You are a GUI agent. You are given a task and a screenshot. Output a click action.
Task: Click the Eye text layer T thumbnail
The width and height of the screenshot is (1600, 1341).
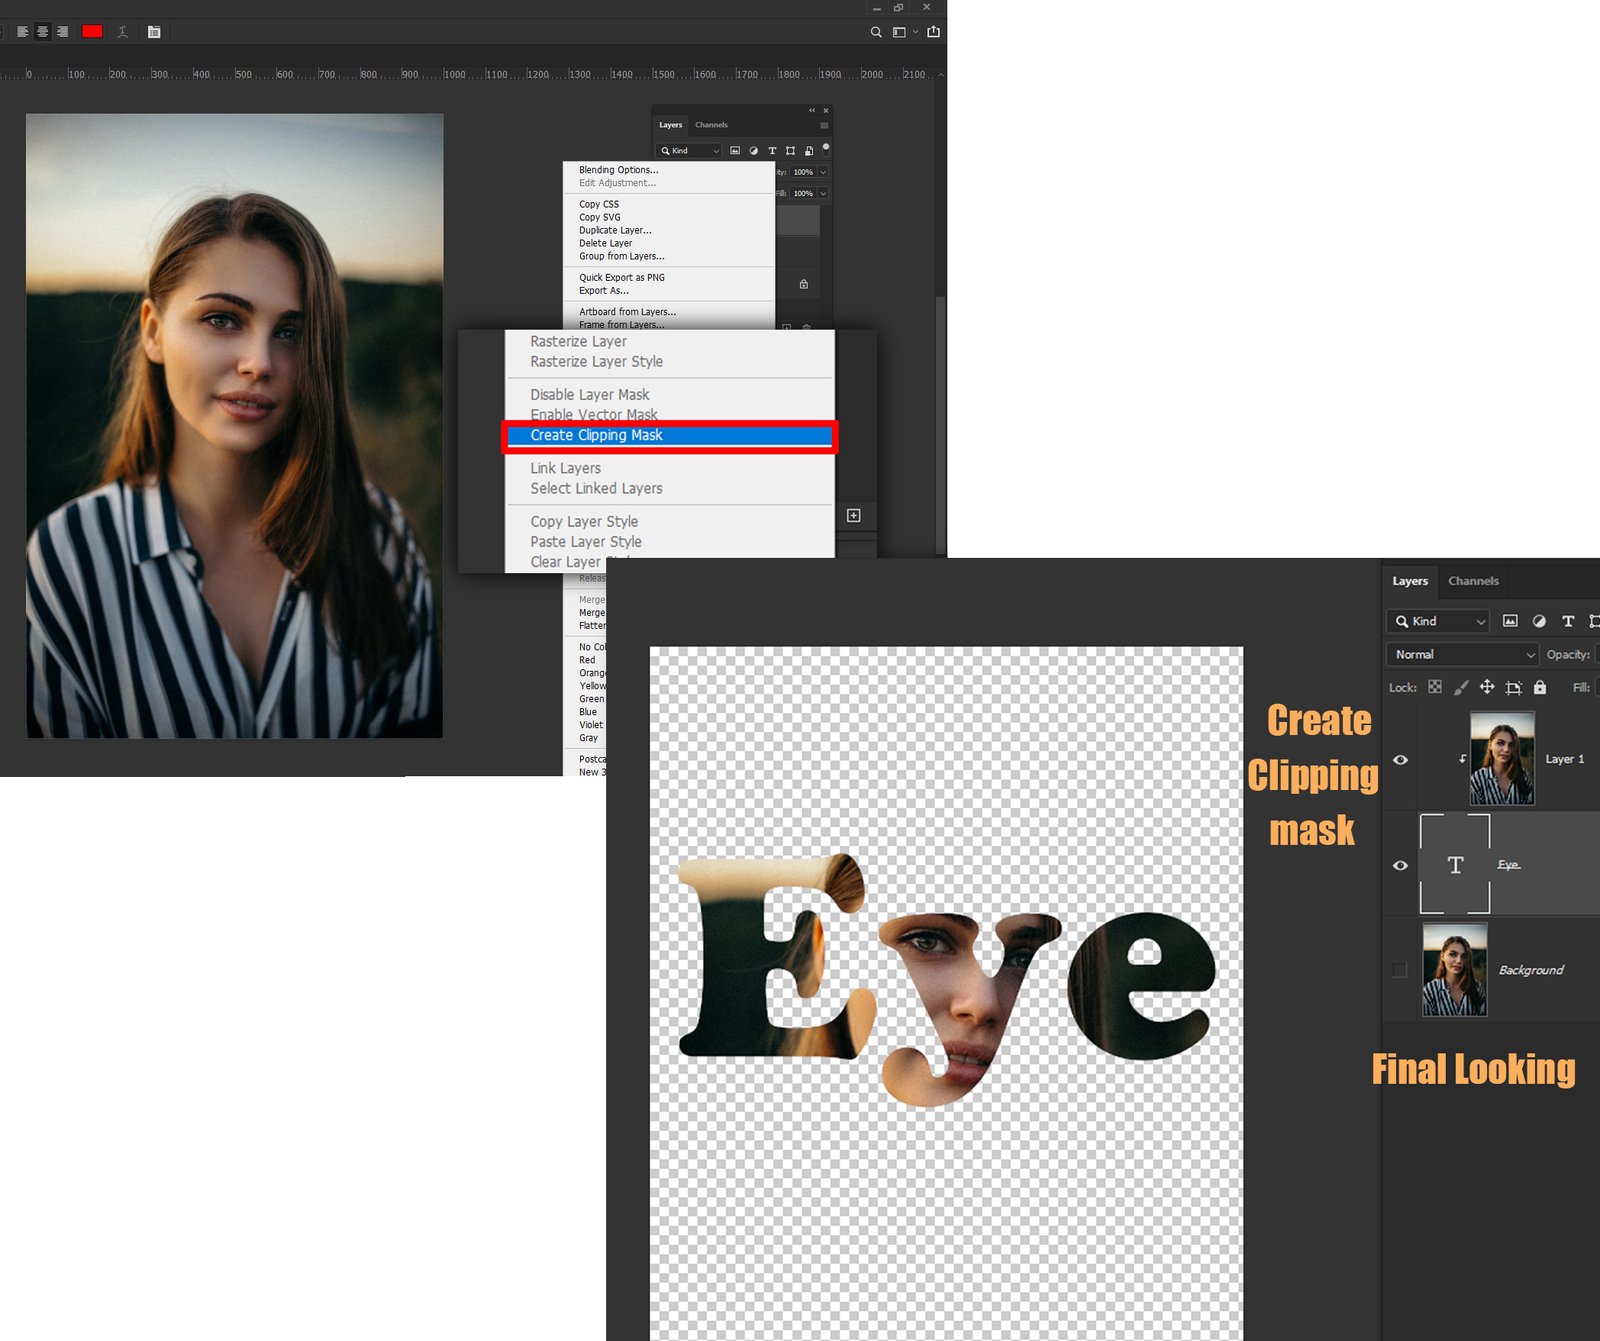click(1455, 864)
